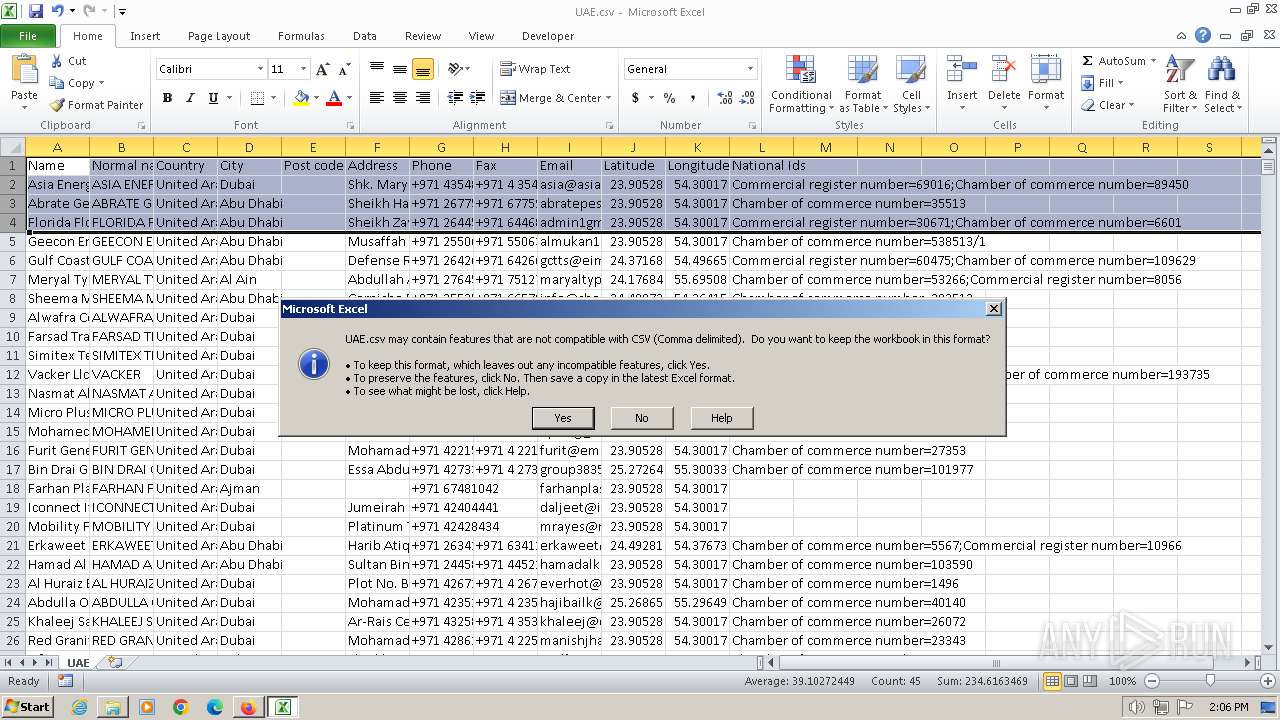Open Cell Styles gallery
1280x720 pixels.
point(909,85)
